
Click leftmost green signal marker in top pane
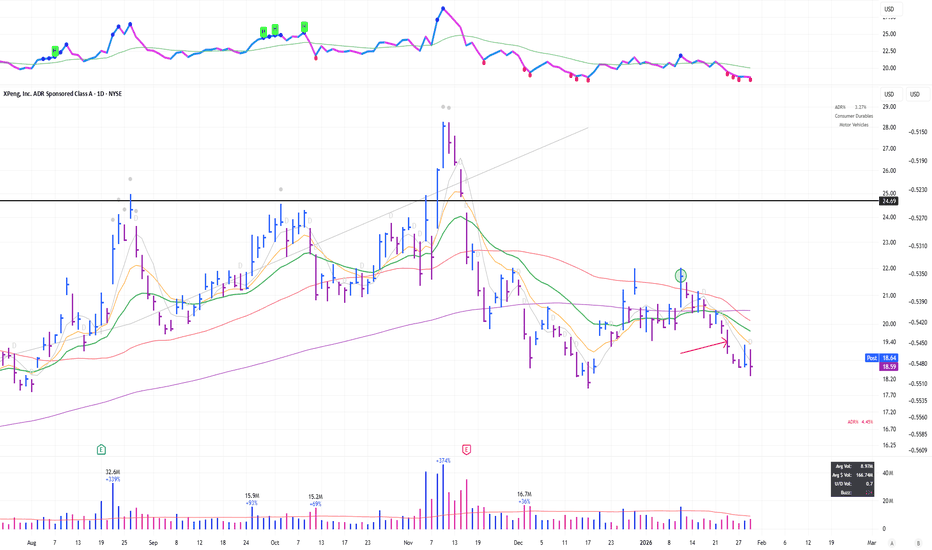pyautogui.click(x=55, y=51)
